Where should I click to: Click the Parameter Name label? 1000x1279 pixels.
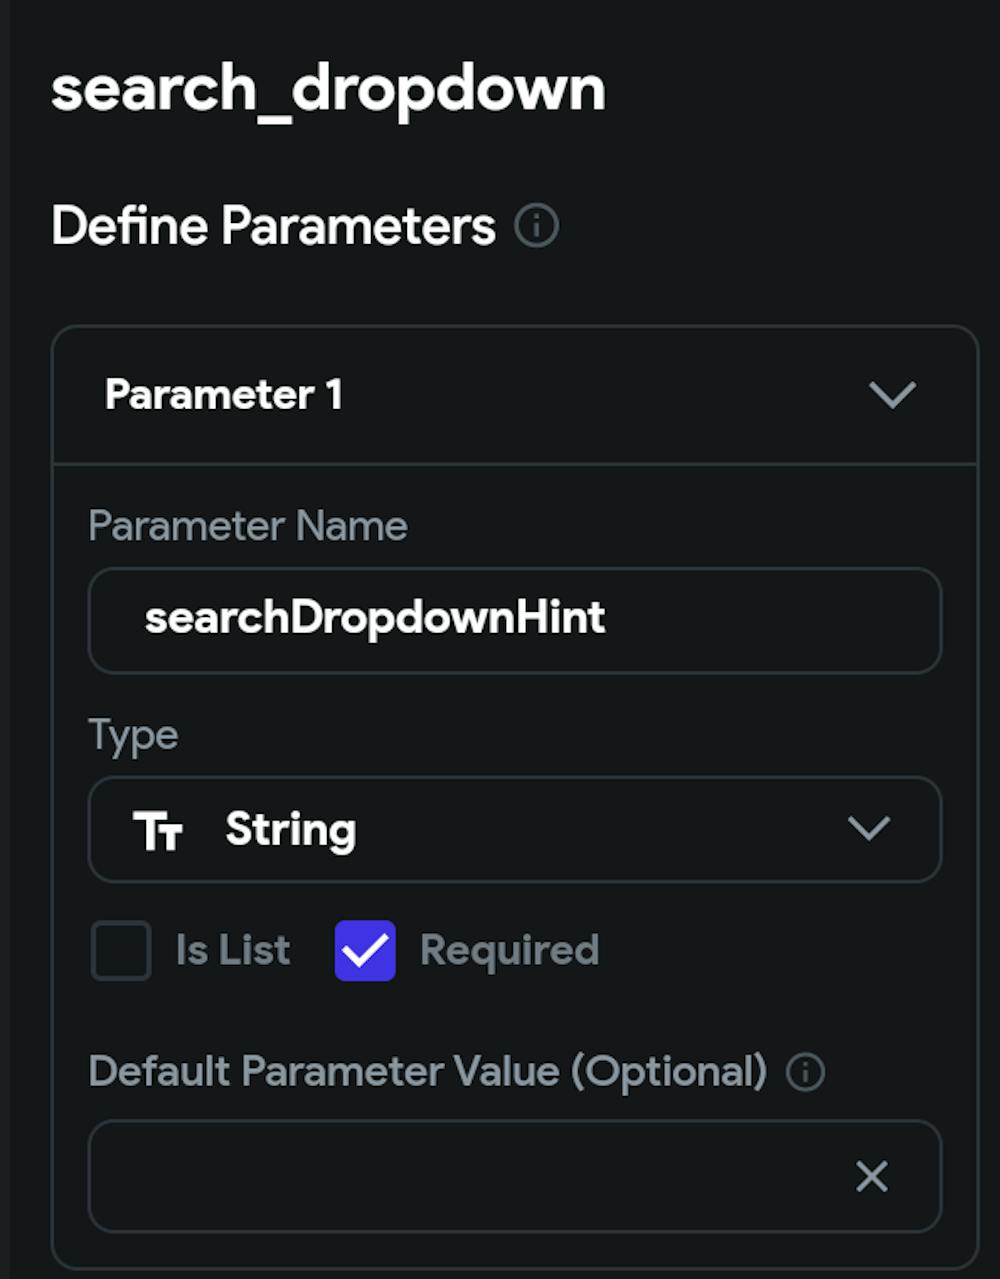coord(248,526)
